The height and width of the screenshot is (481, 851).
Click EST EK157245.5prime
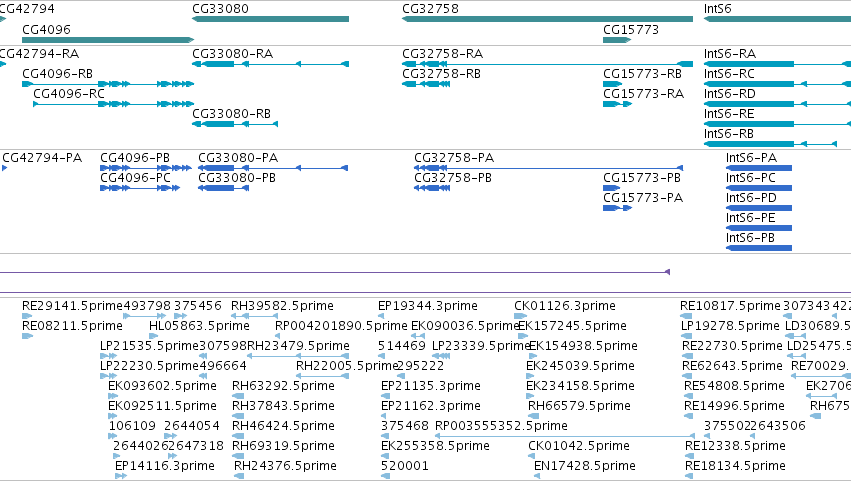572,326
